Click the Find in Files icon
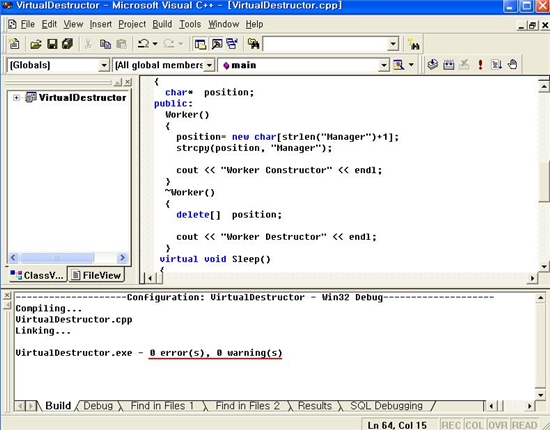Screen dimensions: 550x430 (253, 44)
